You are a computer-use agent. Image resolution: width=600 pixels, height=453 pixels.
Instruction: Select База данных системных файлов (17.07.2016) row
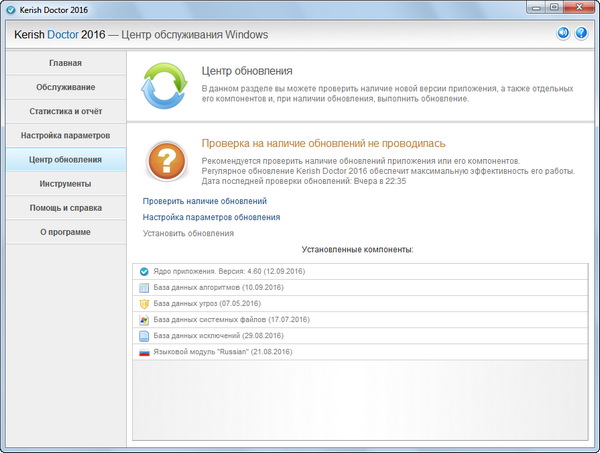click(360, 320)
